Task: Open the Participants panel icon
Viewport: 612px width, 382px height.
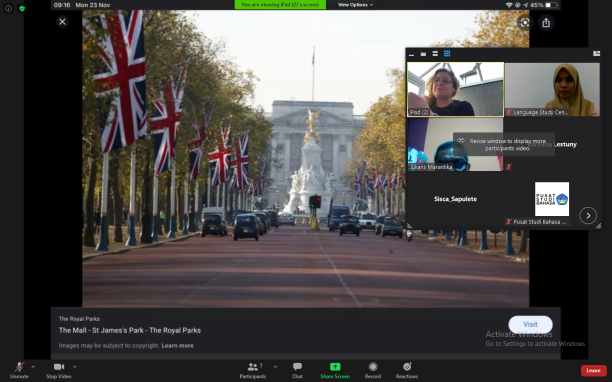Action: pos(253,367)
